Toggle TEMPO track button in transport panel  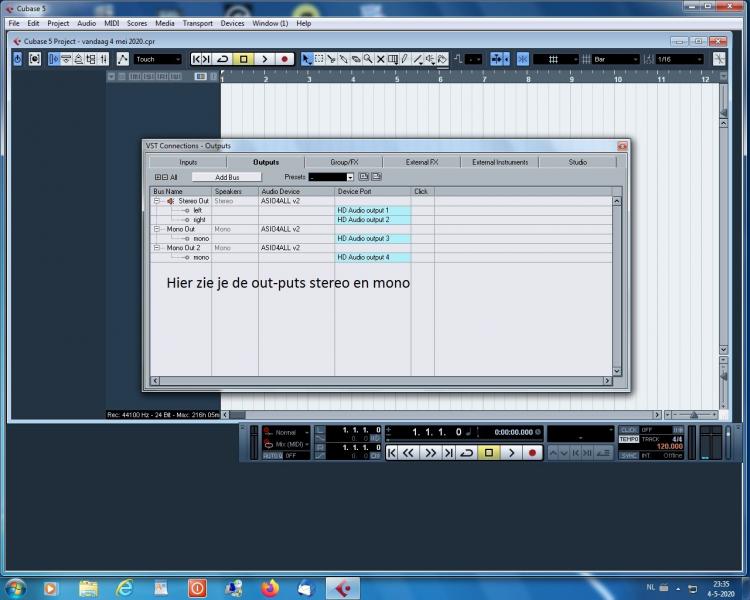click(x=629, y=439)
